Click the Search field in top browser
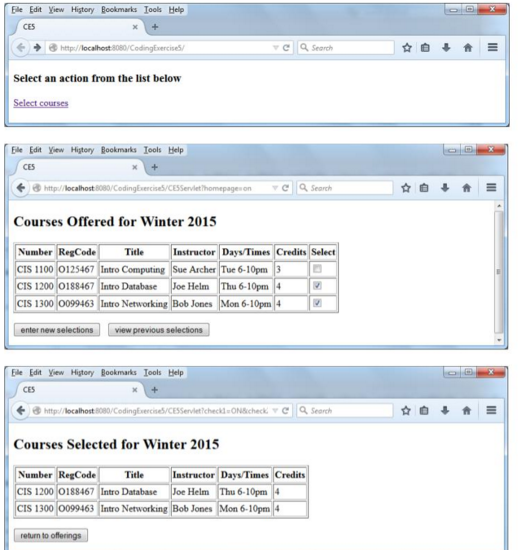The height and width of the screenshot is (550, 518). pos(346,48)
